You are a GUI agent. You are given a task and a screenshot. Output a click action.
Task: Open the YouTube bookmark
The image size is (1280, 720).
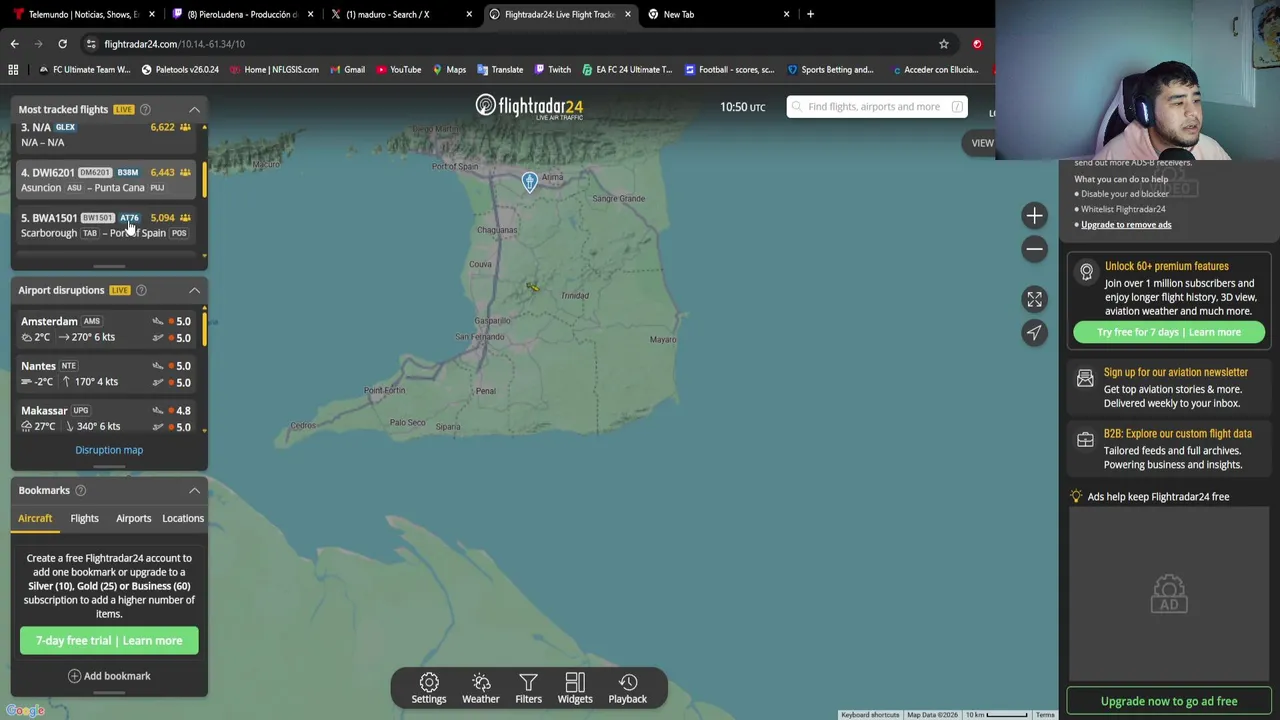pos(397,70)
